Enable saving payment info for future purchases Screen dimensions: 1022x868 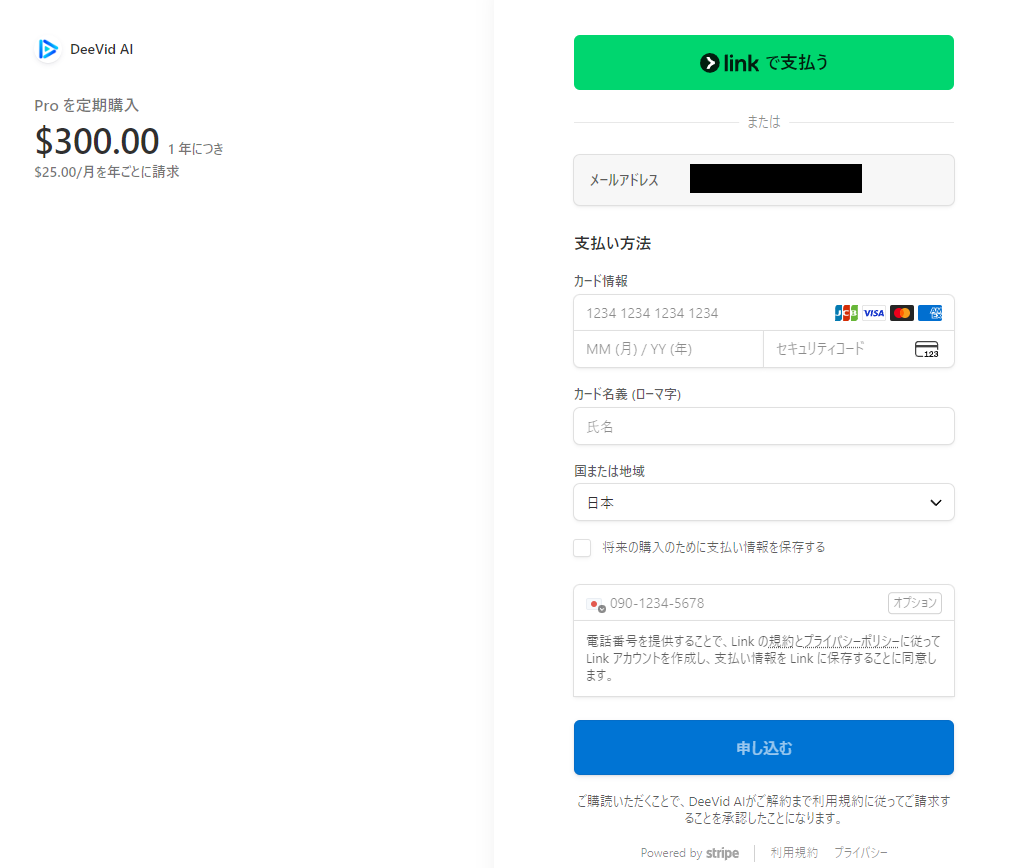point(582,548)
